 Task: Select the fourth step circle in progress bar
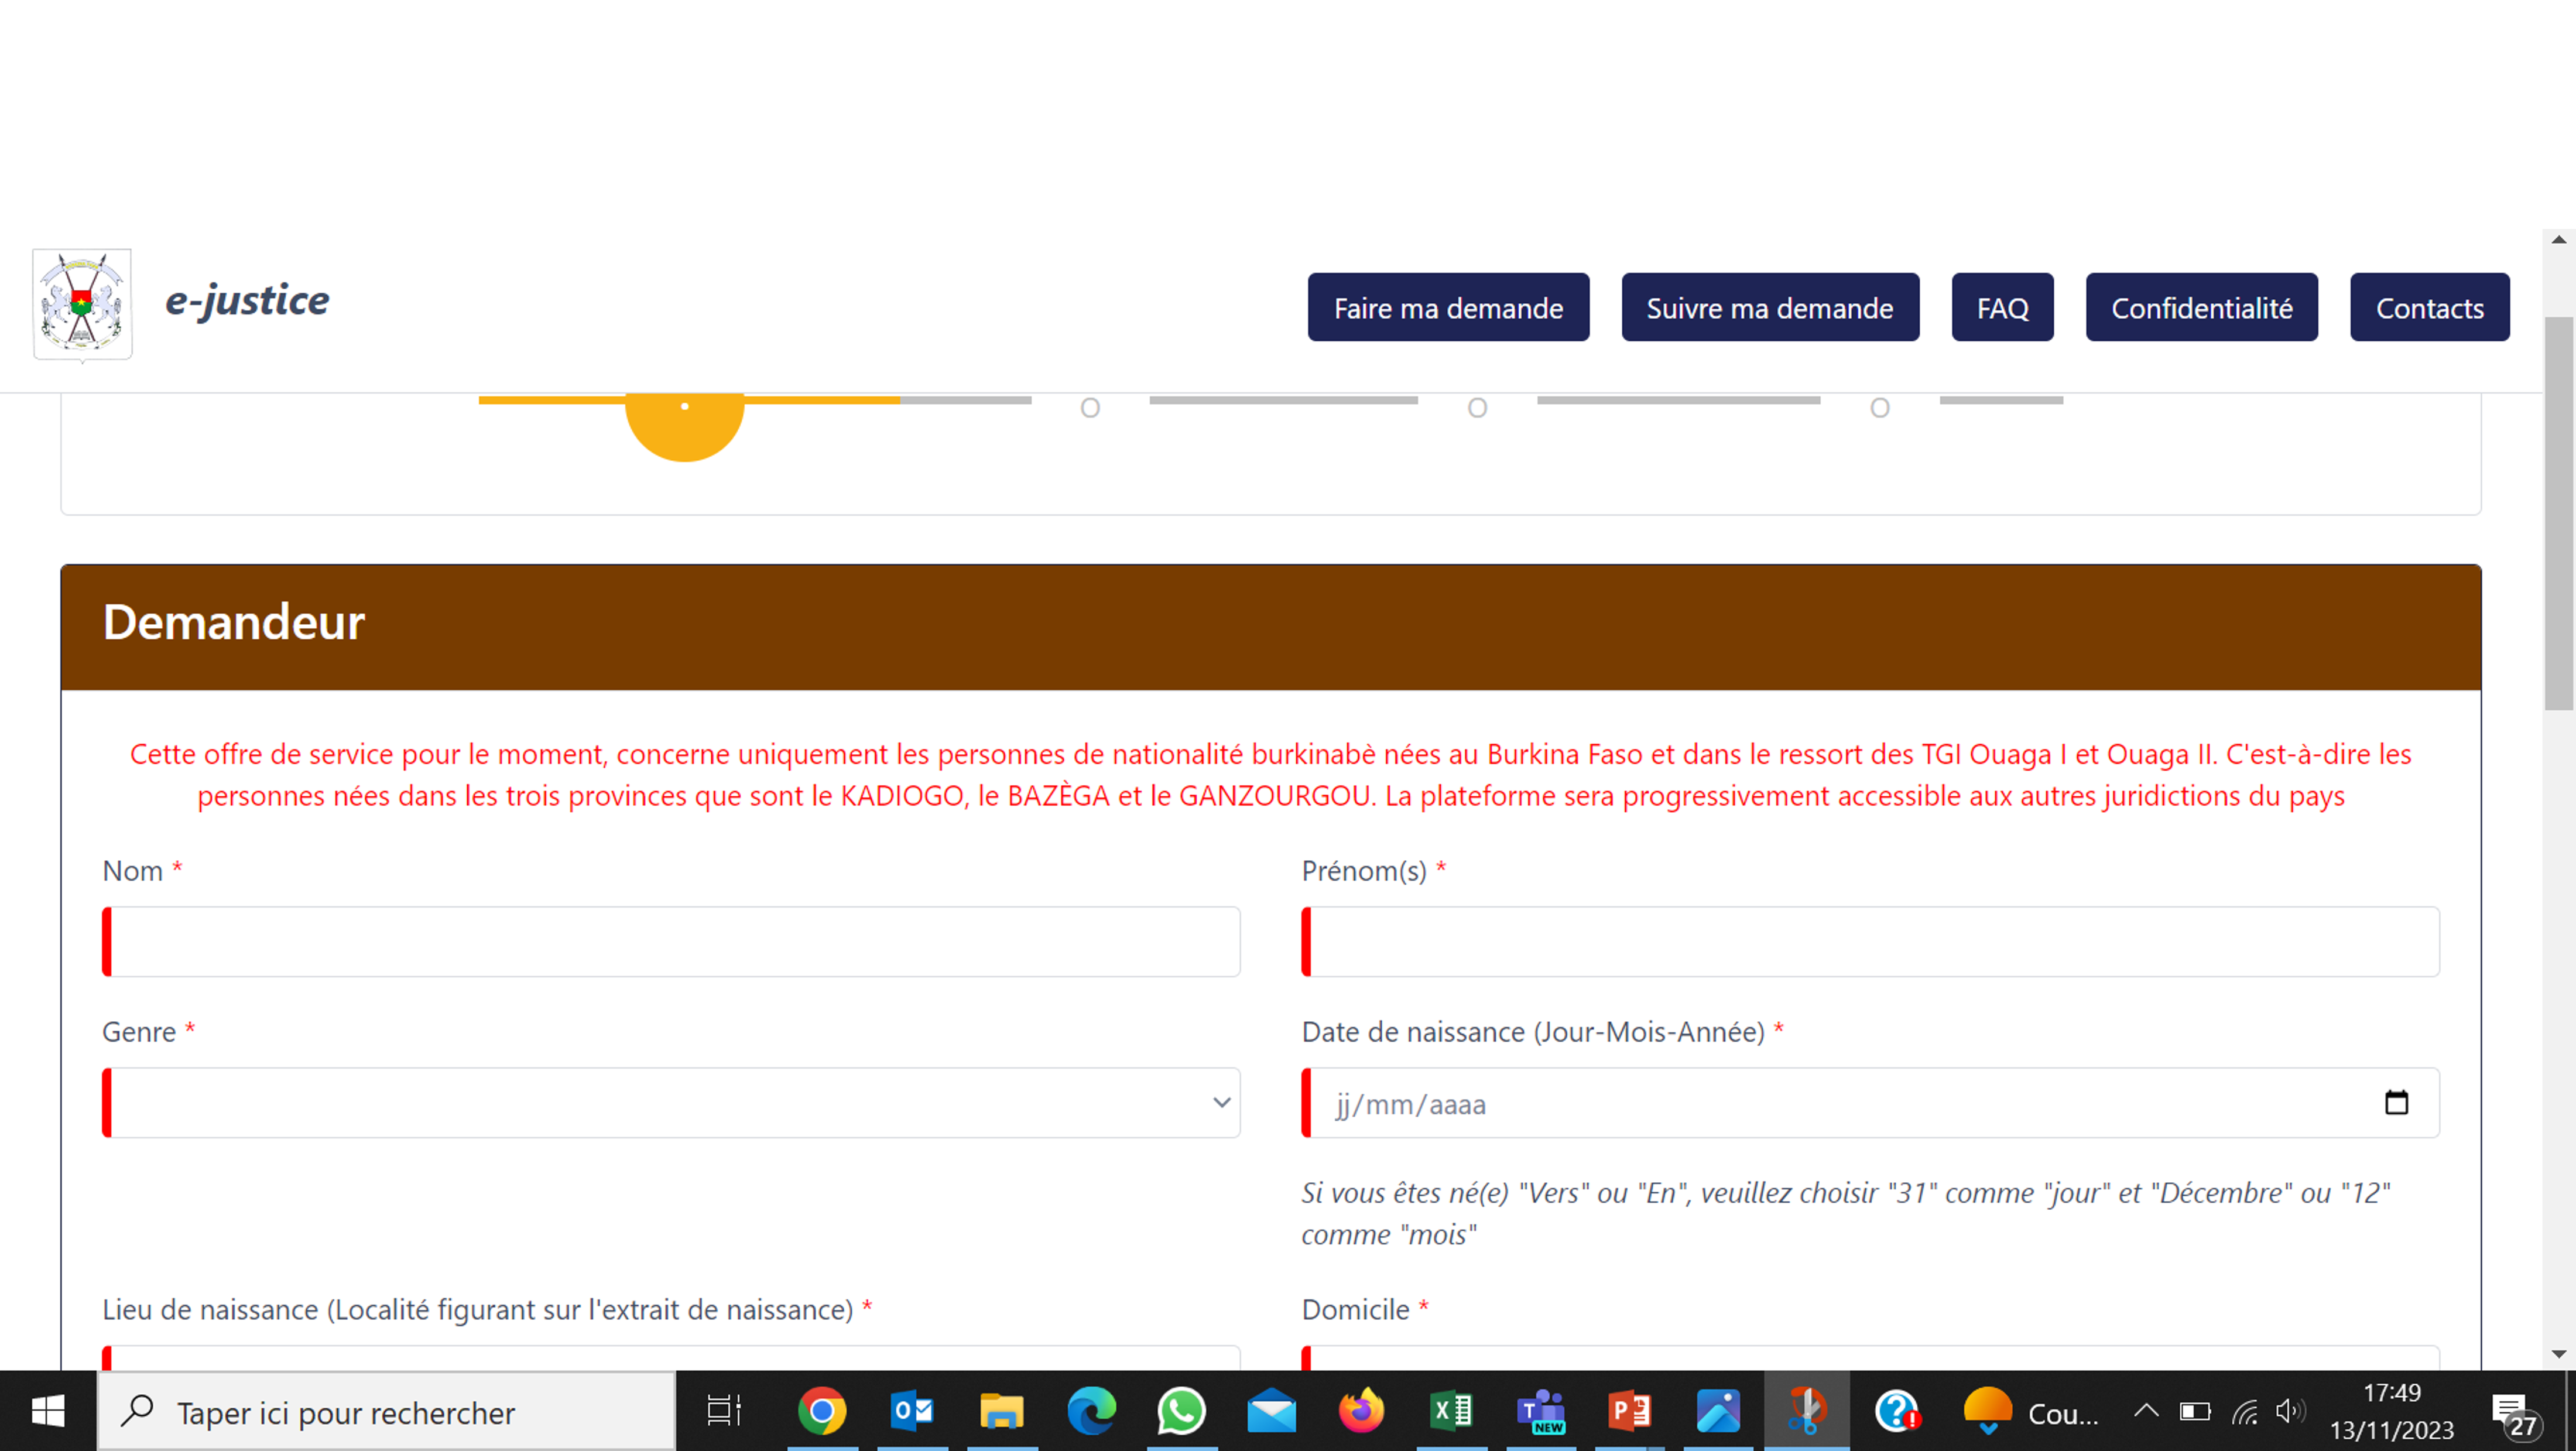[1880, 408]
